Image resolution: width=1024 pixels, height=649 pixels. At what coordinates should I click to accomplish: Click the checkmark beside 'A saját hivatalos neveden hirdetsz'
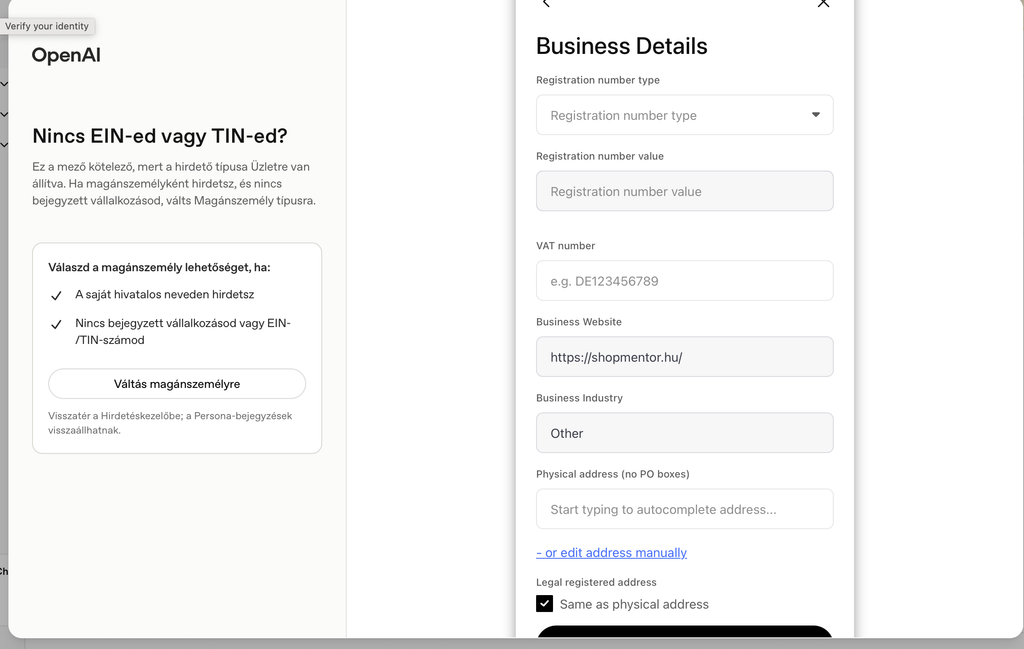[x=56, y=296]
